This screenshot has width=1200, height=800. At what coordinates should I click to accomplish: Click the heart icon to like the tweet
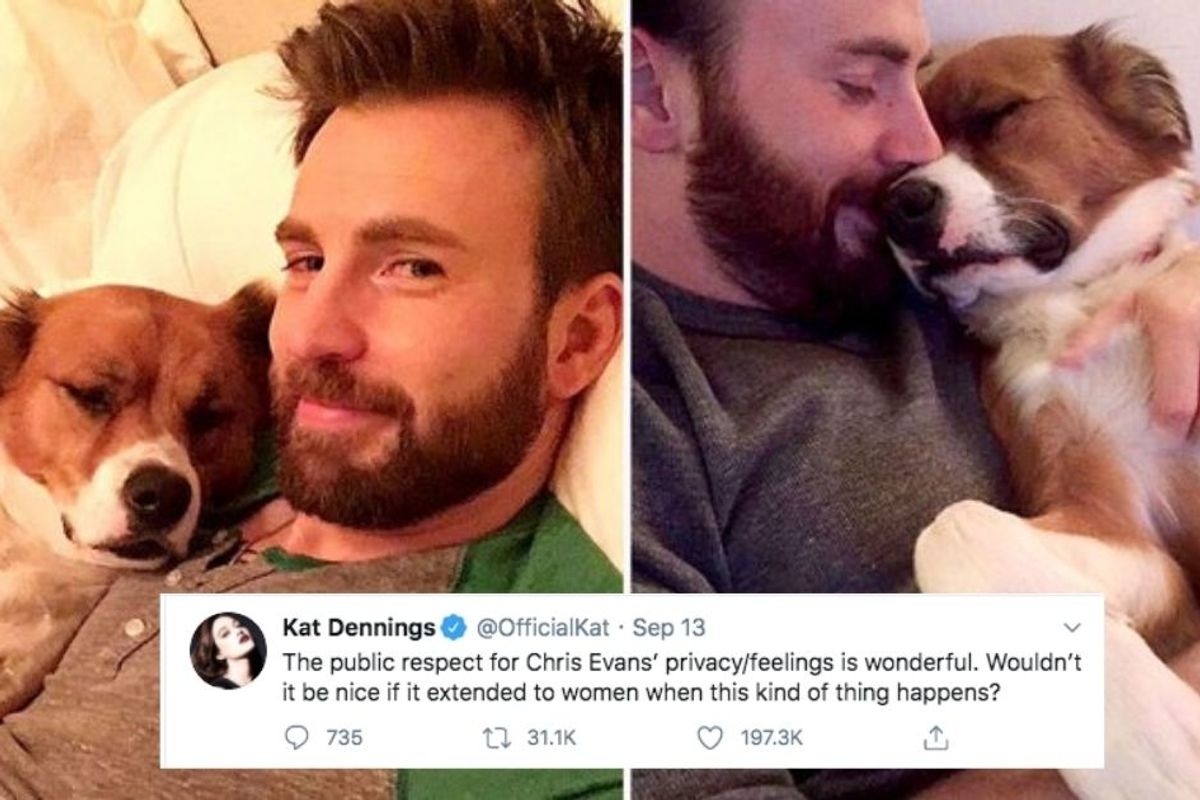(710, 737)
